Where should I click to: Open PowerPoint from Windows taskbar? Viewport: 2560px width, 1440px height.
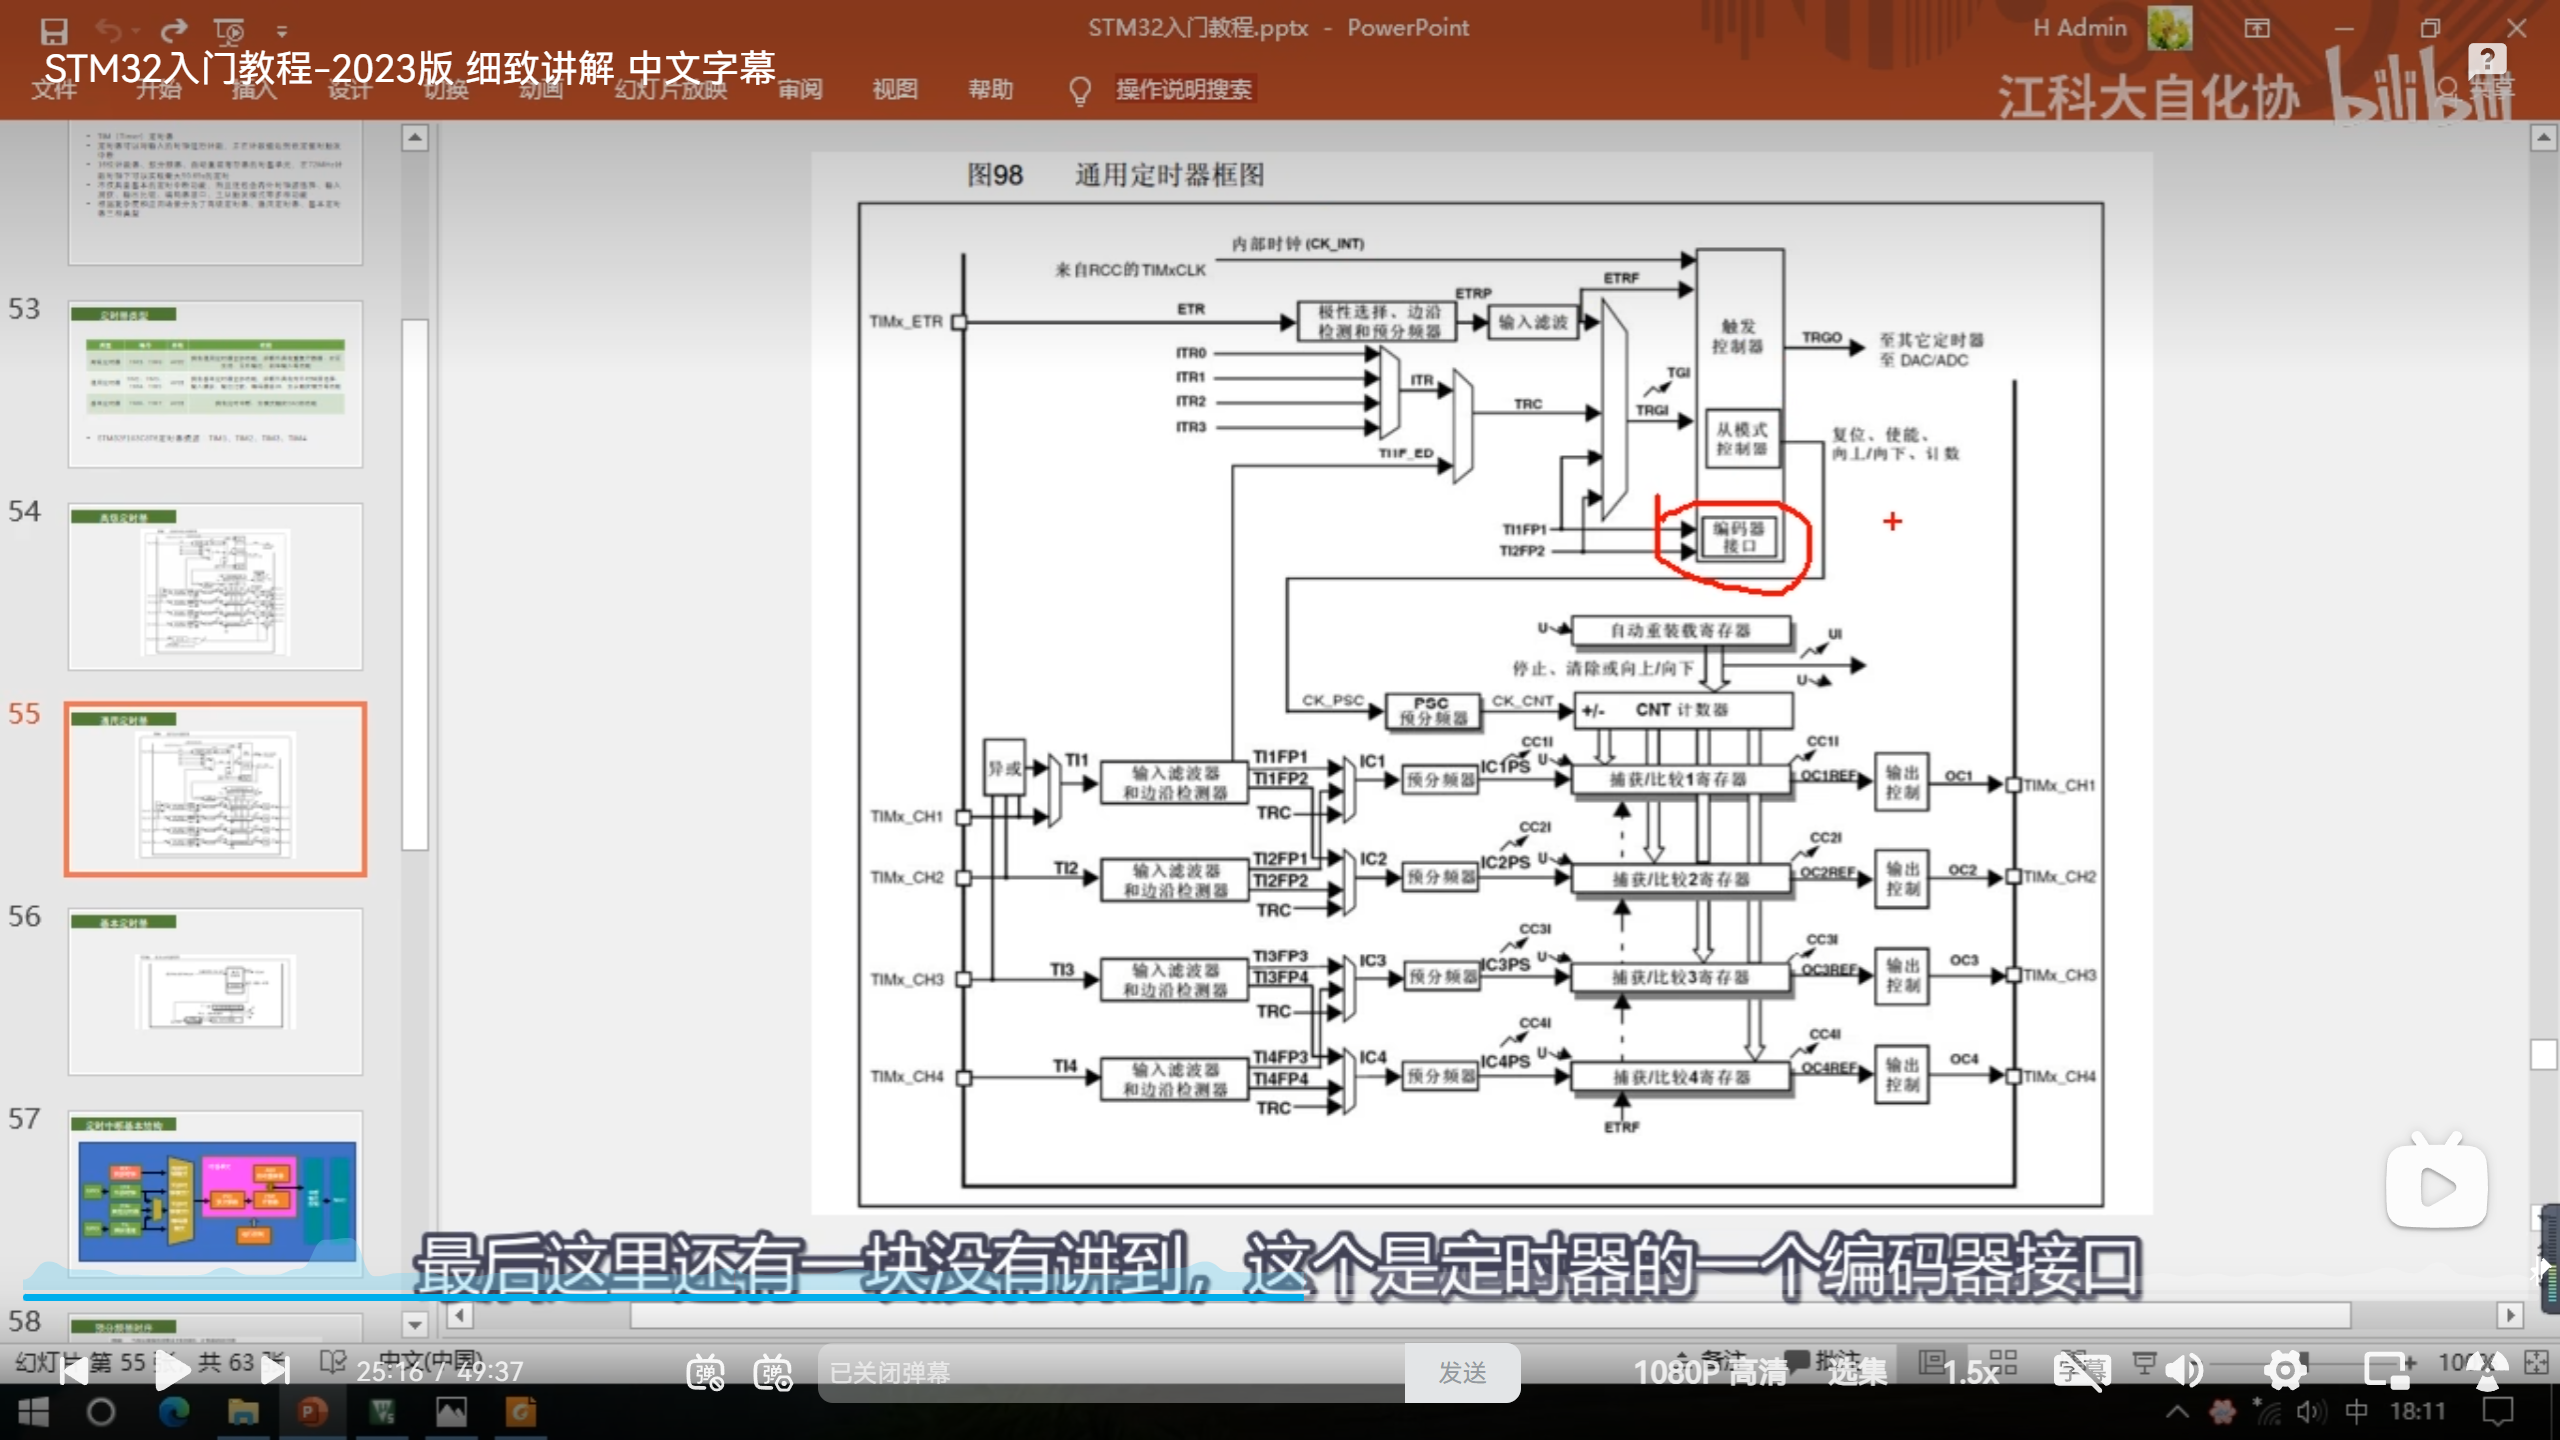click(x=312, y=1412)
